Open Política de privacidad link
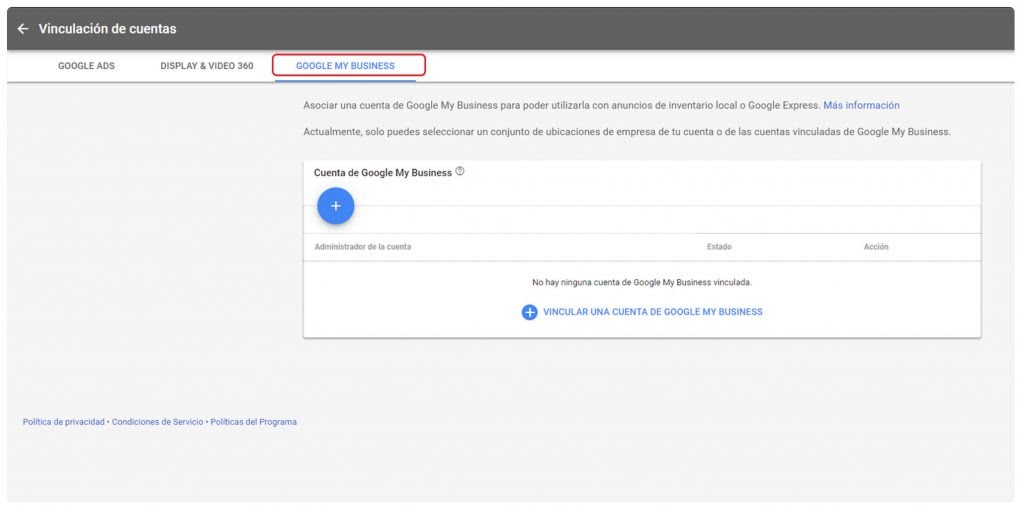 tap(63, 422)
